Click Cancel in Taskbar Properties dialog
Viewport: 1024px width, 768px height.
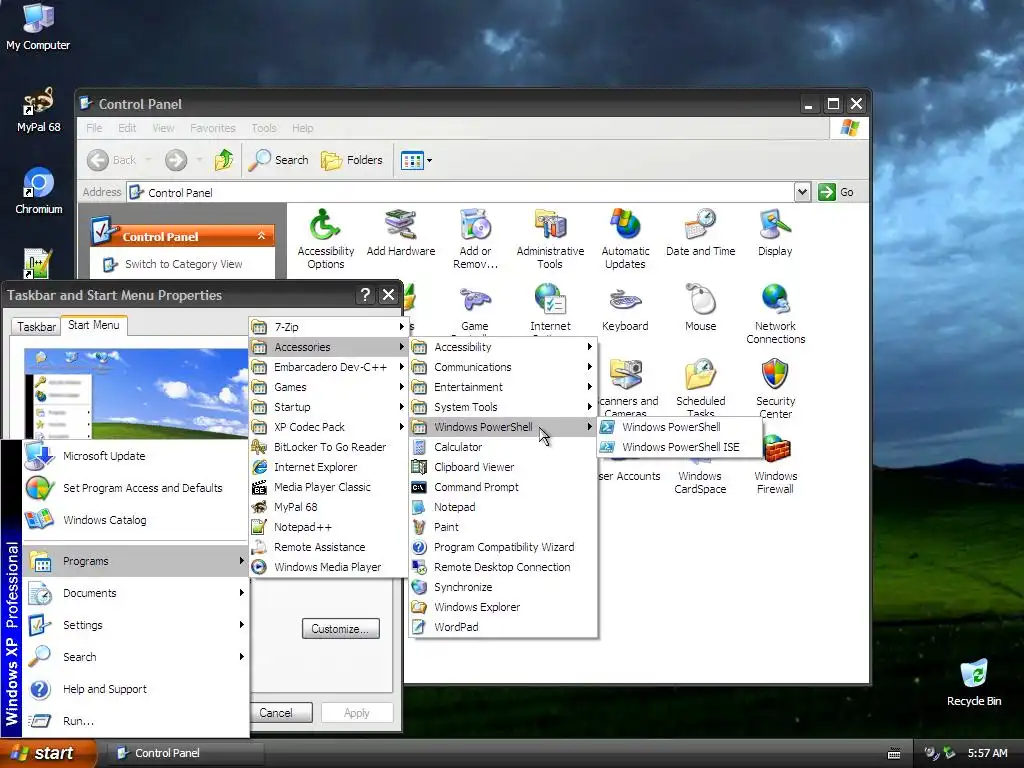point(276,712)
